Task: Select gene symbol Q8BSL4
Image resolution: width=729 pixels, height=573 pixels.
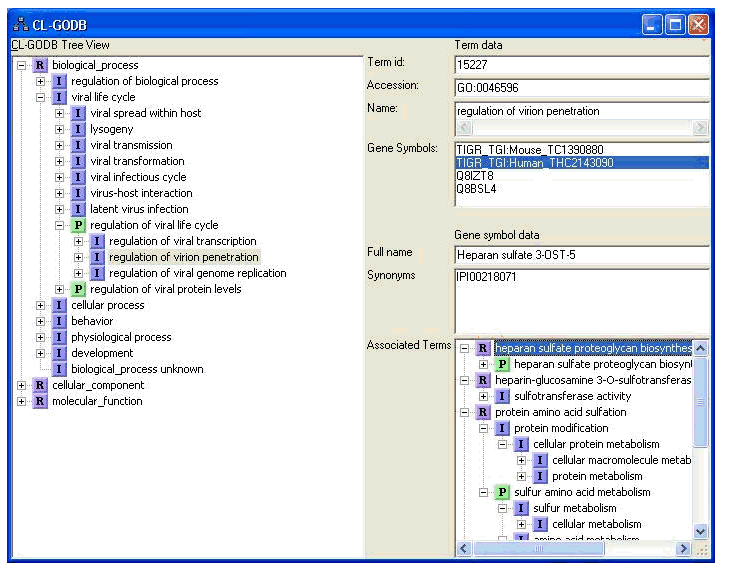Action: [476, 188]
